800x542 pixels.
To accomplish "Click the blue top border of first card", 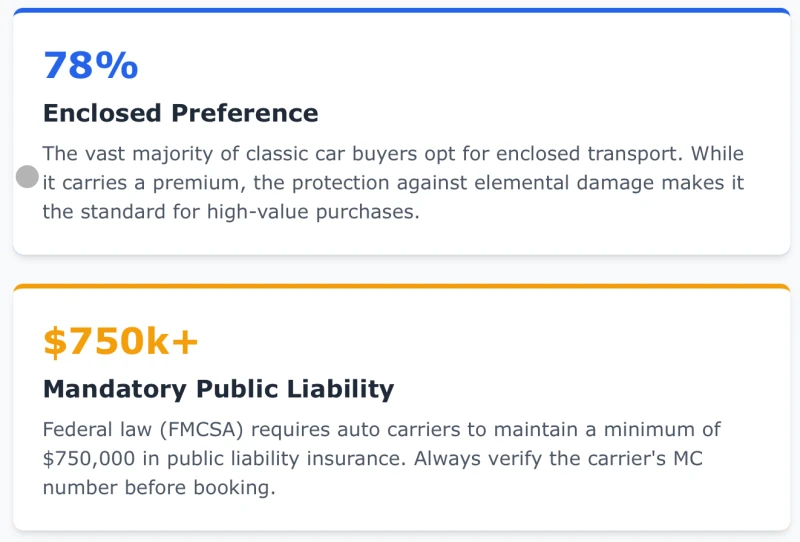I will (x=401, y=11).
